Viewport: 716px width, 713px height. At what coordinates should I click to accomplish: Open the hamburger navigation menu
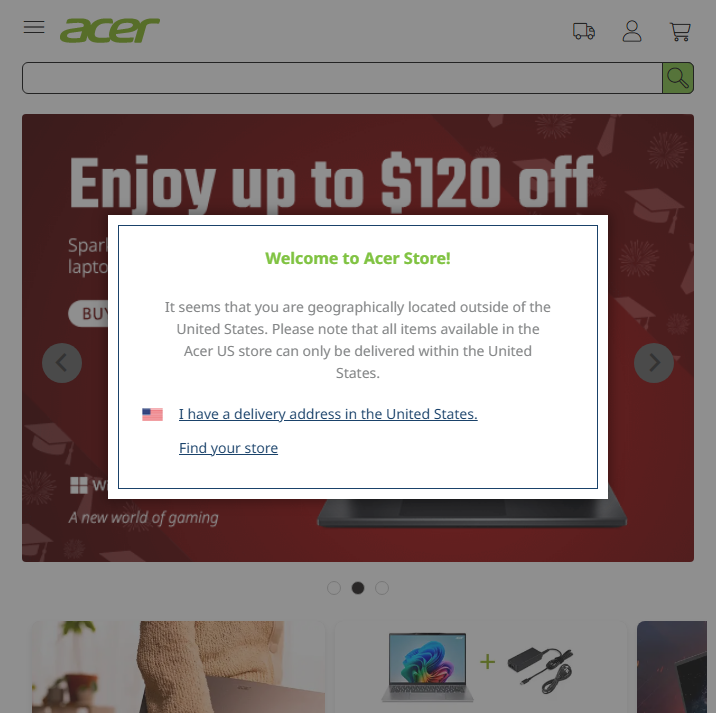click(x=34, y=27)
